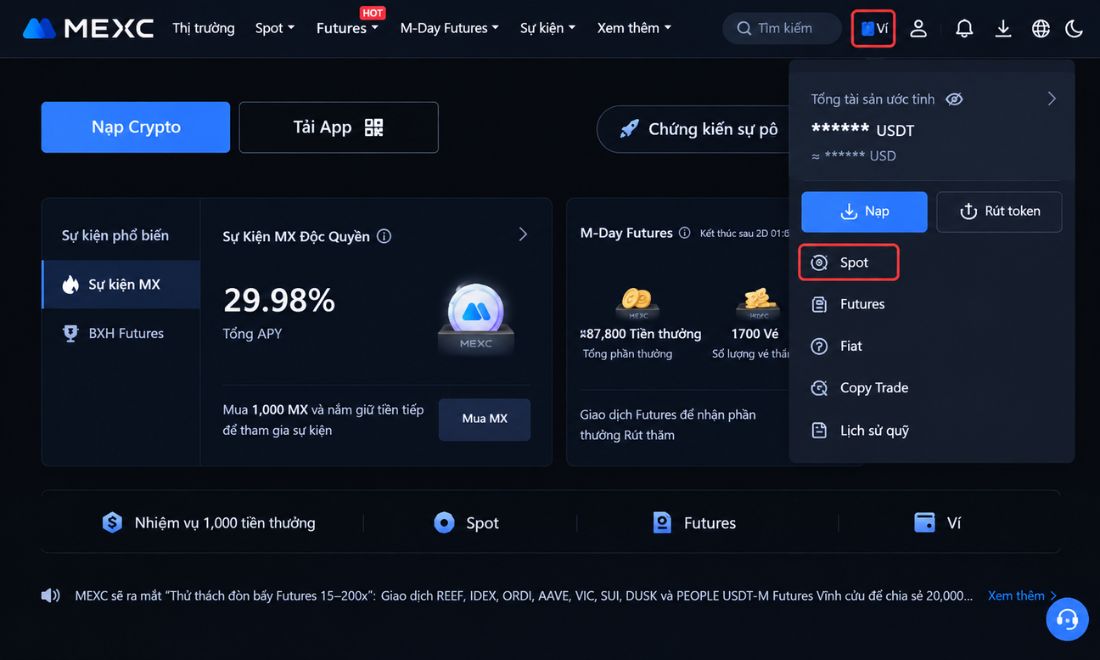Click the Futures shortcut in bottom bar
This screenshot has width=1100, height=660.
[694, 523]
